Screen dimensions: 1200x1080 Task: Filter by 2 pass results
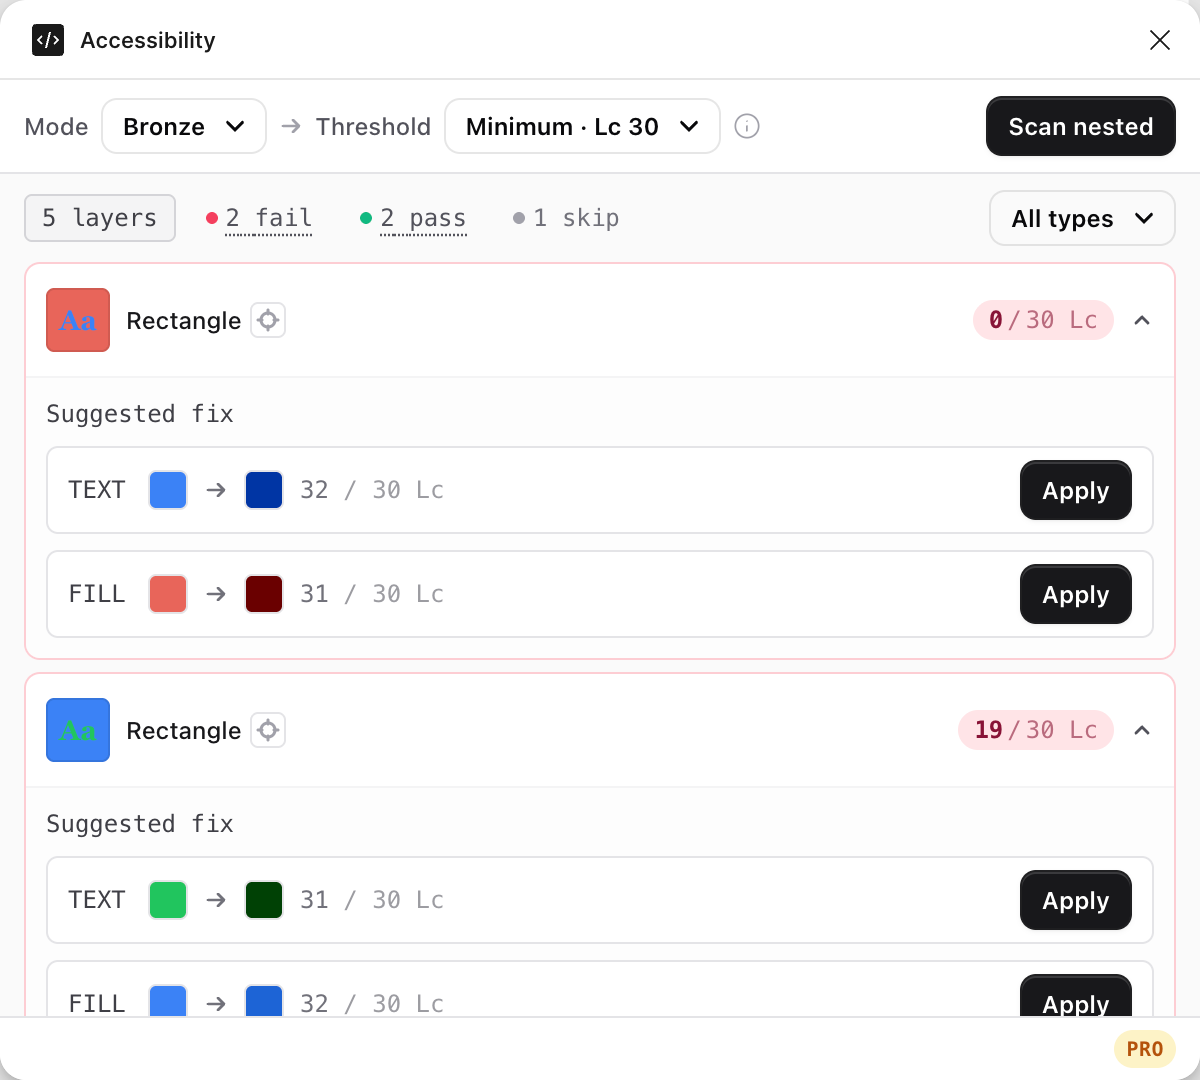[x=413, y=218]
